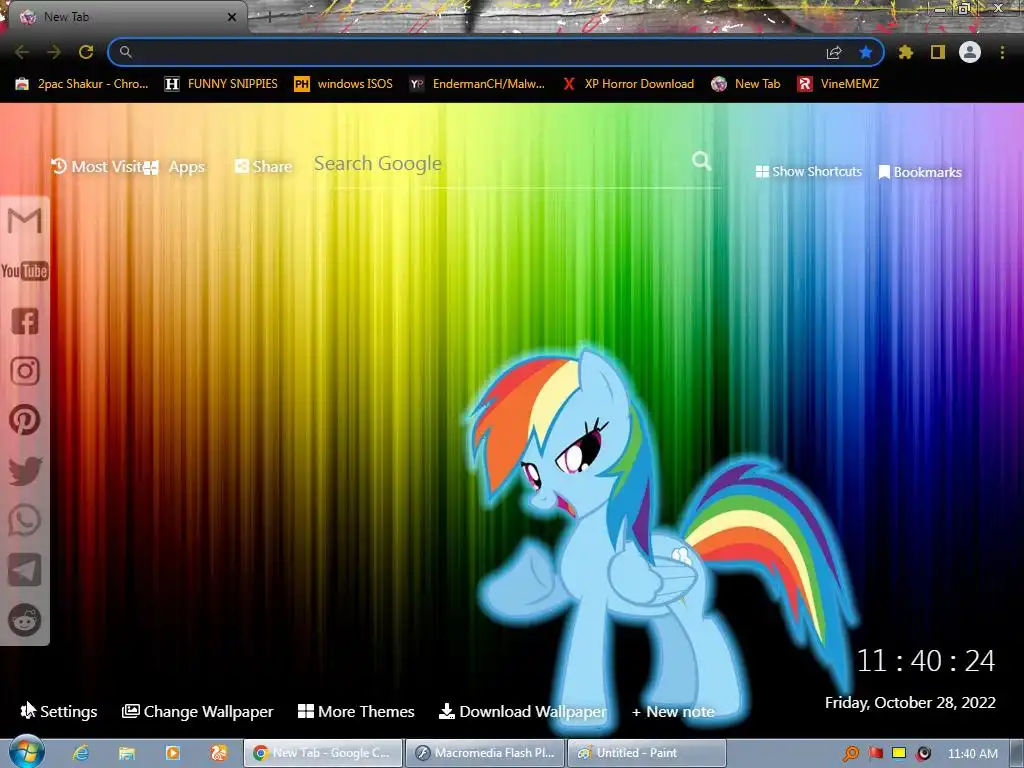Viewport: 1024px width, 768px height.
Task: Reload the current page
Action: 86,52
